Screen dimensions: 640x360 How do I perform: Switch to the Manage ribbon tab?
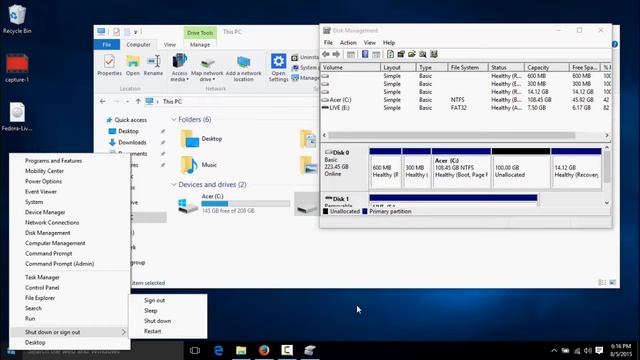click(x=200, y=44)
